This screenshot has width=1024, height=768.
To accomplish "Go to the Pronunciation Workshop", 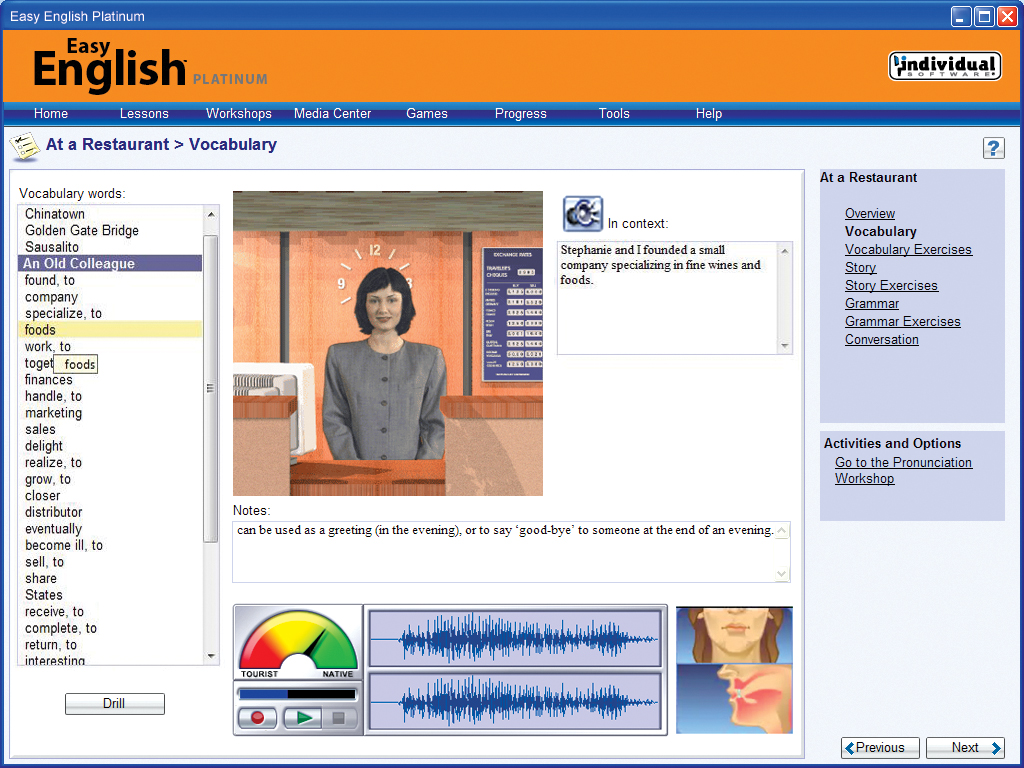I will [903, 470].
